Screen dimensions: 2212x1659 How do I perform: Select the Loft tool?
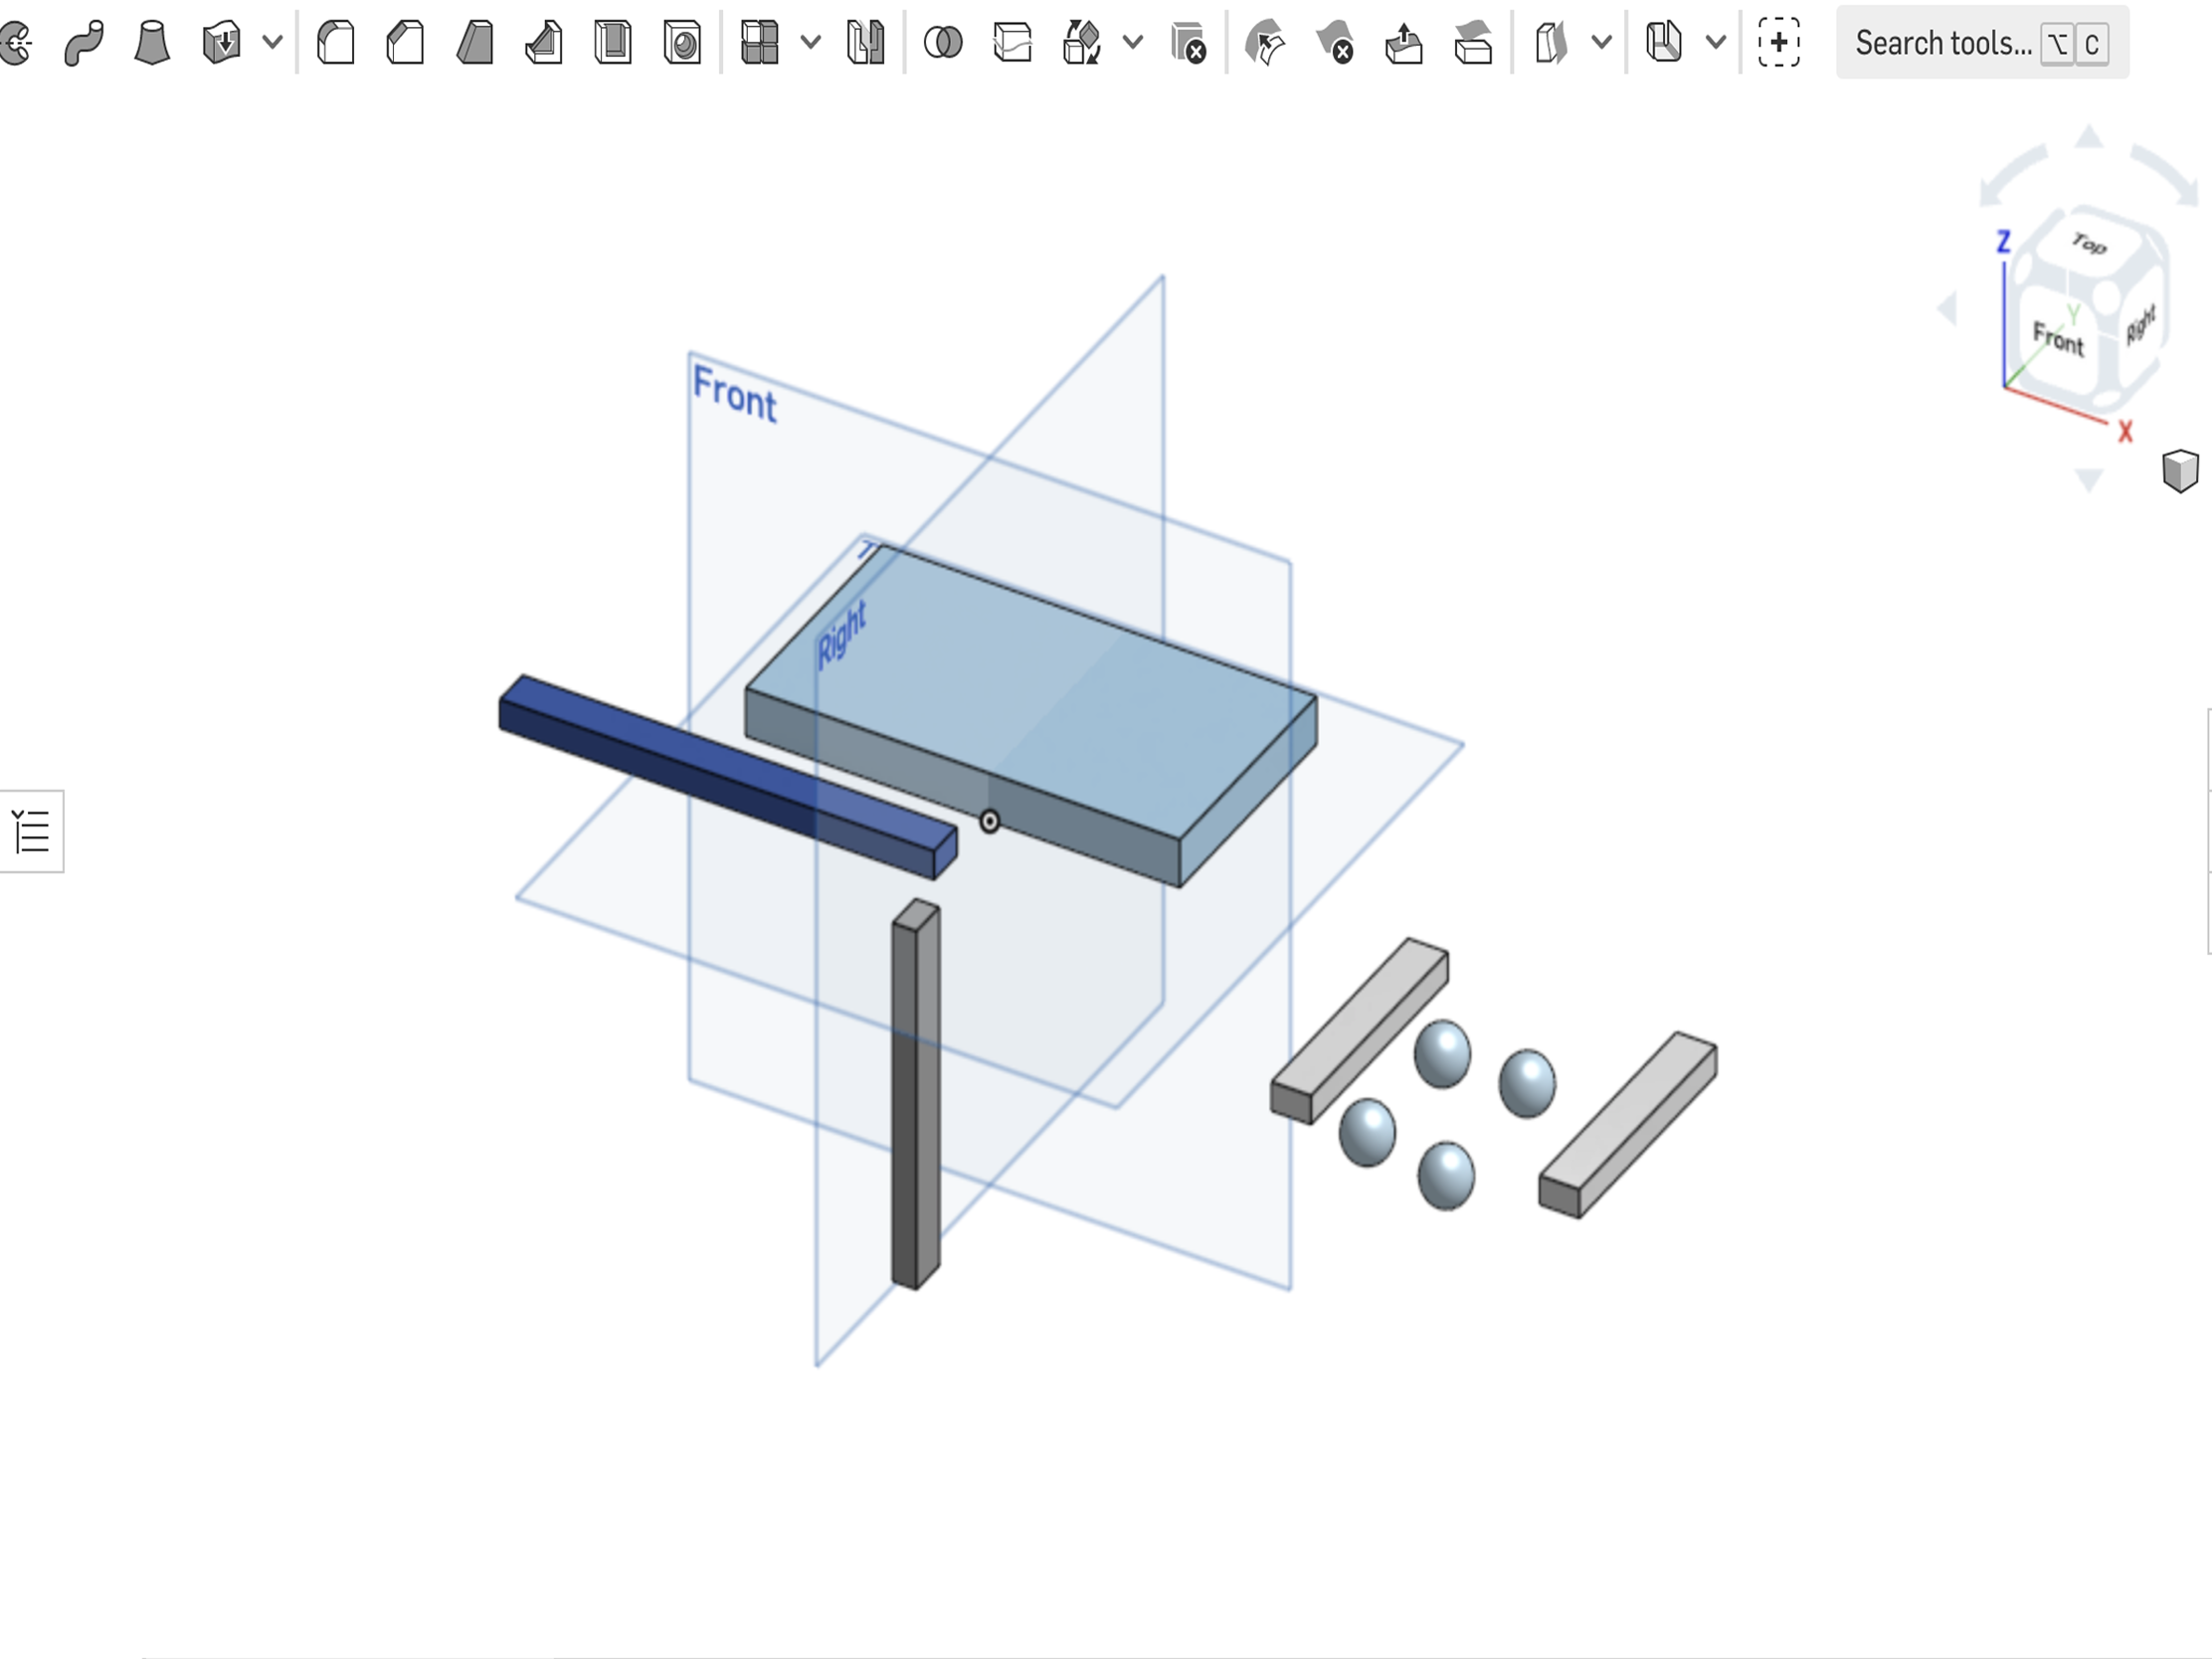152,43
